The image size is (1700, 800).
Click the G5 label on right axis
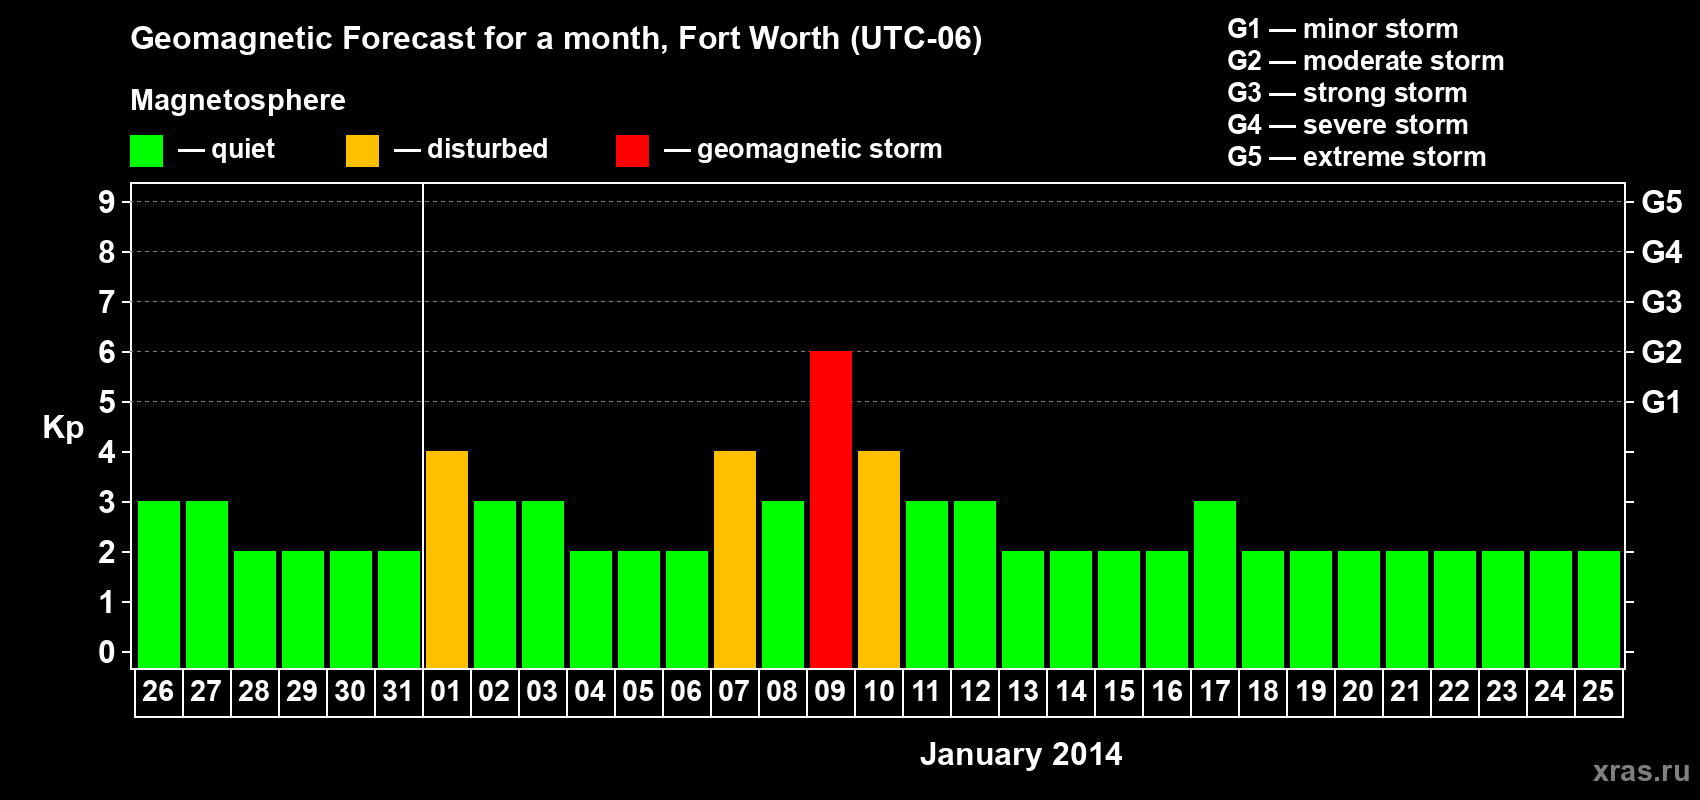coord(1662,202)
